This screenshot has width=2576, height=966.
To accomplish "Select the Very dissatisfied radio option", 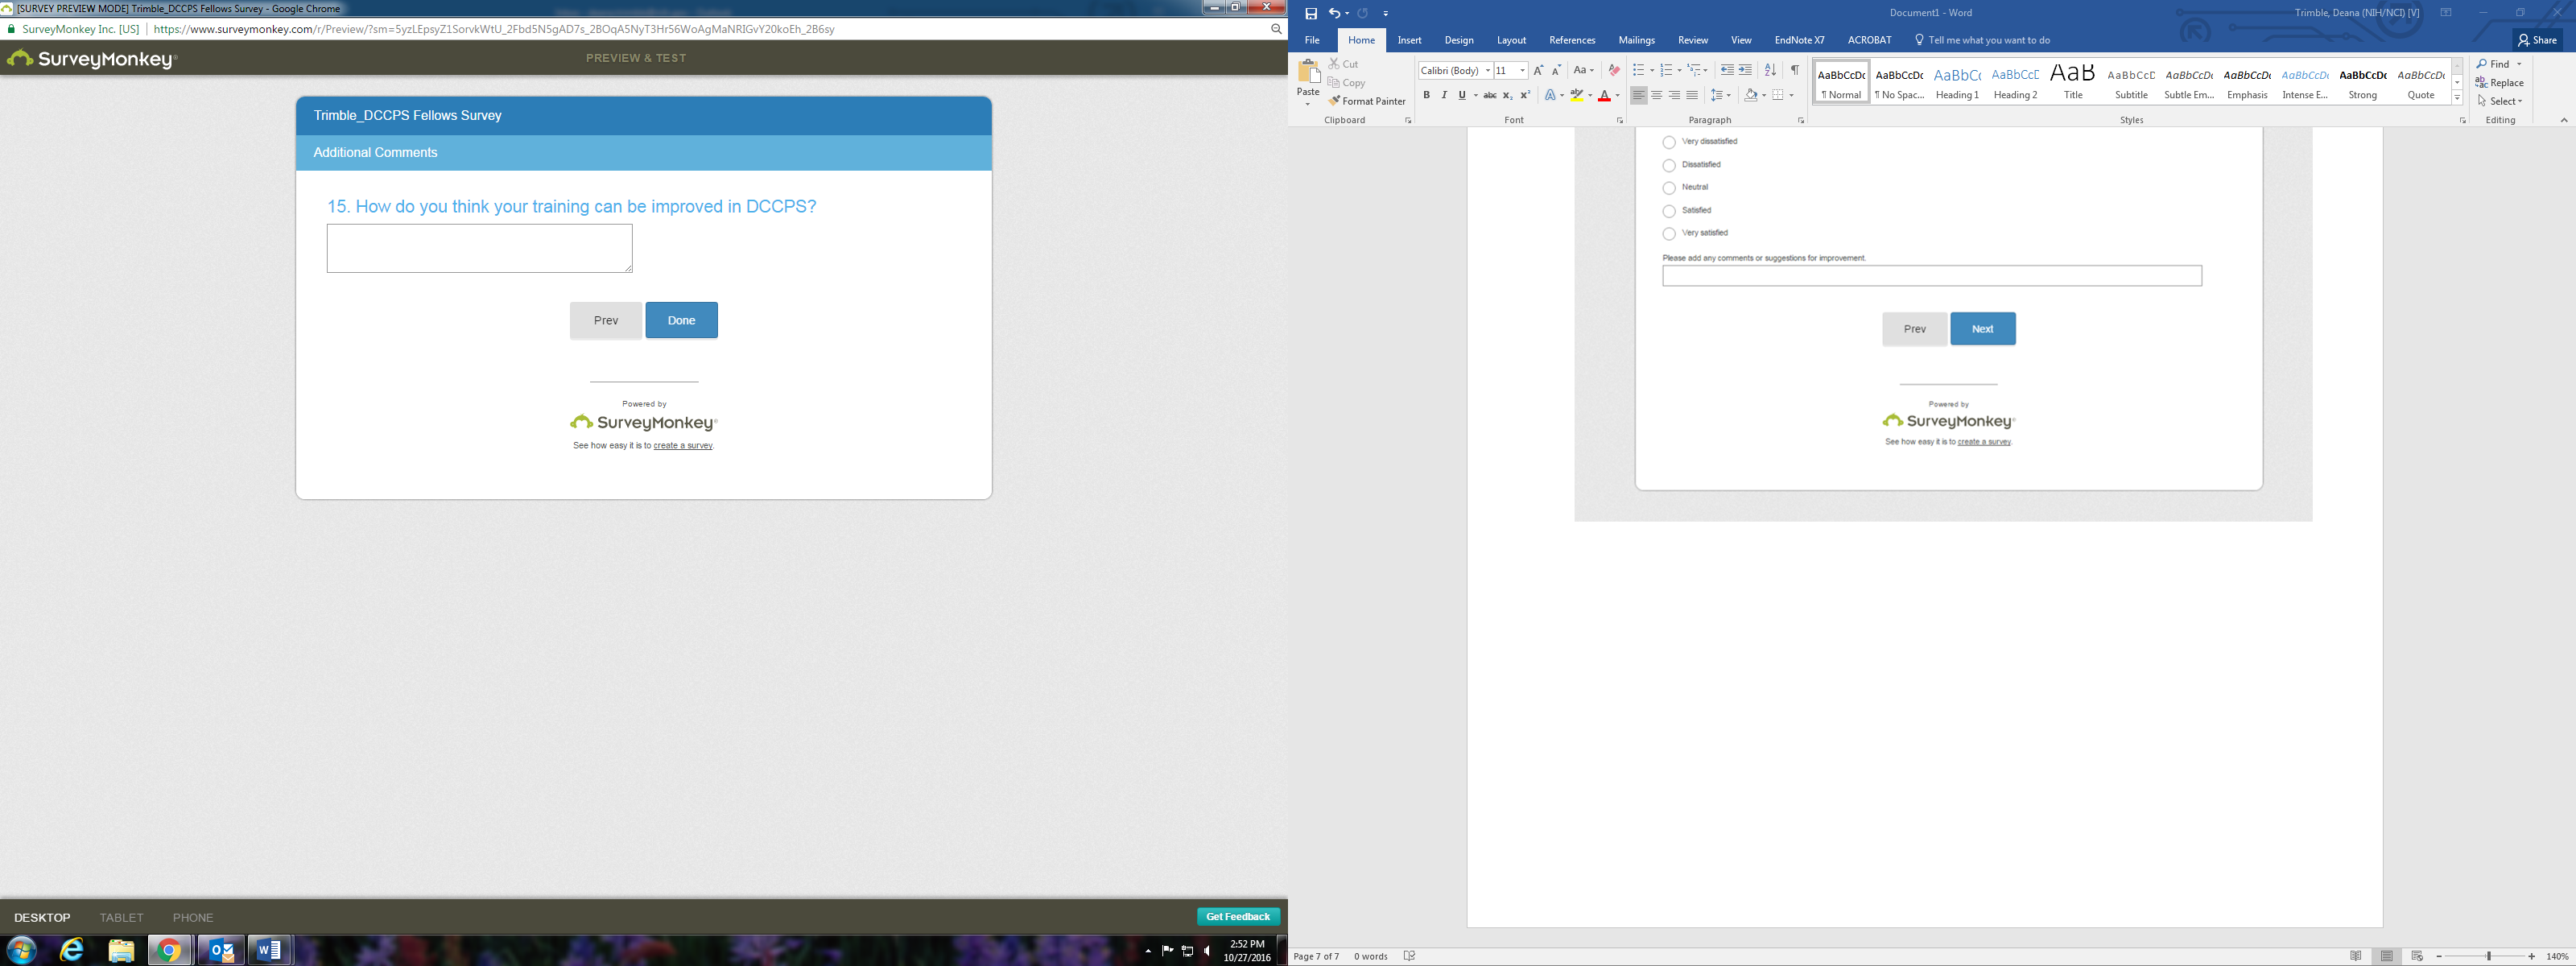I will pos(1669,142).
